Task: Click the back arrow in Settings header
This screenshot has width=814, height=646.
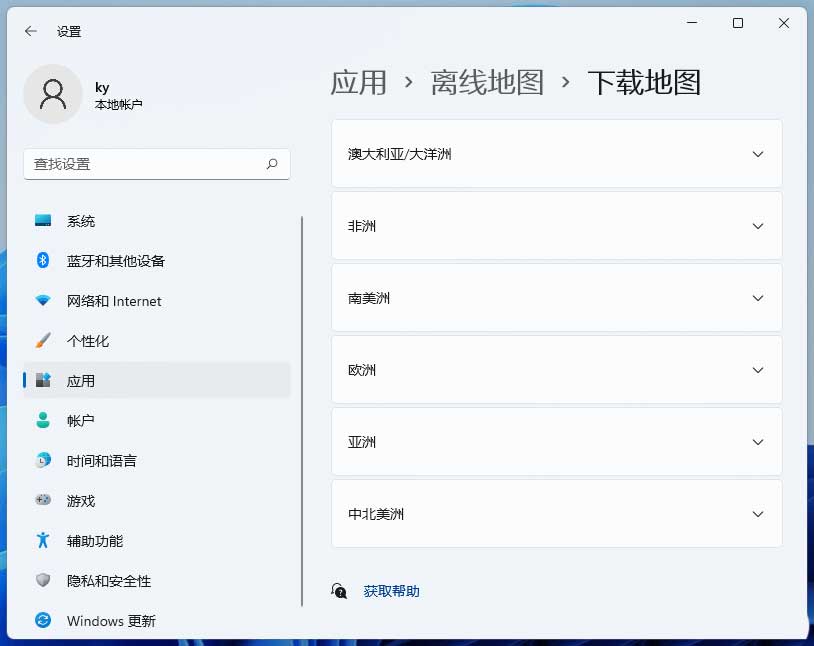Action: pos(31,31)
